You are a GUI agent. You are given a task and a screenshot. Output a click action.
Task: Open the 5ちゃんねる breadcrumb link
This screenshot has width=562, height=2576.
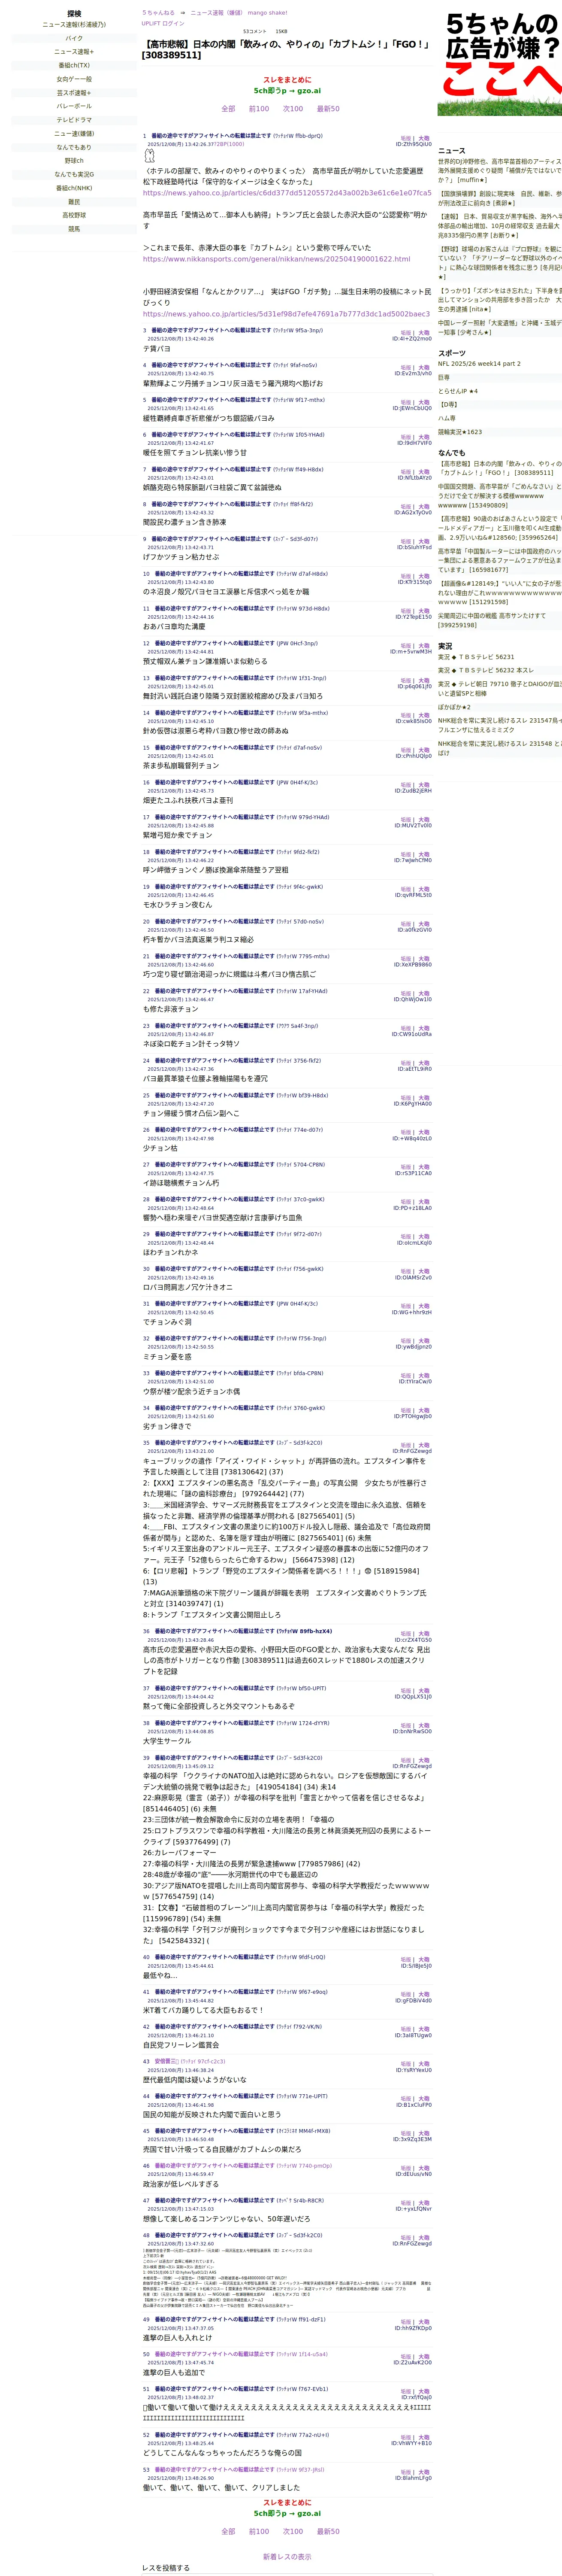158,13
